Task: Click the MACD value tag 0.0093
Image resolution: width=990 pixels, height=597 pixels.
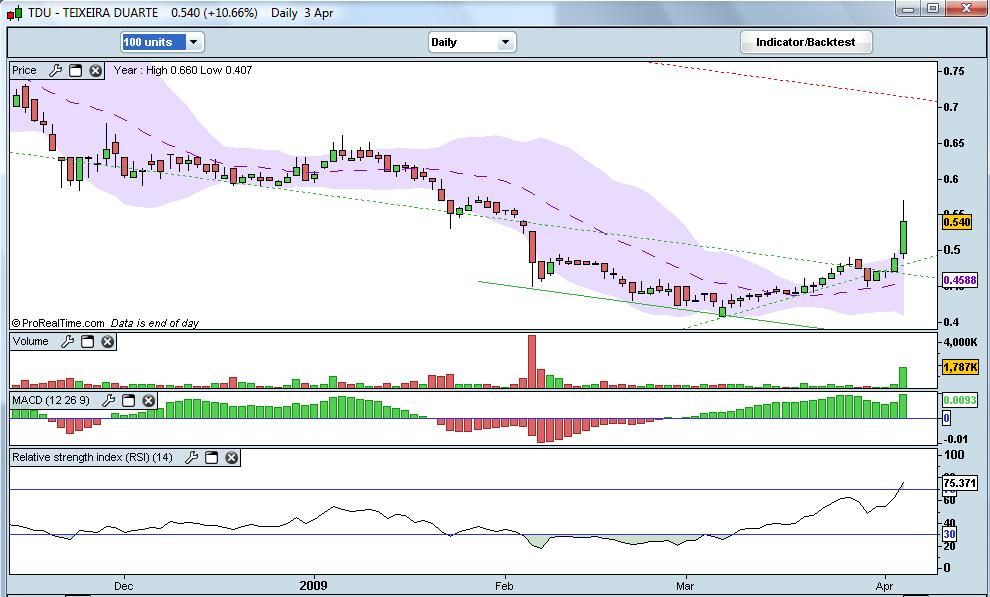Action: pyautogui.click(x=960, y=399)
